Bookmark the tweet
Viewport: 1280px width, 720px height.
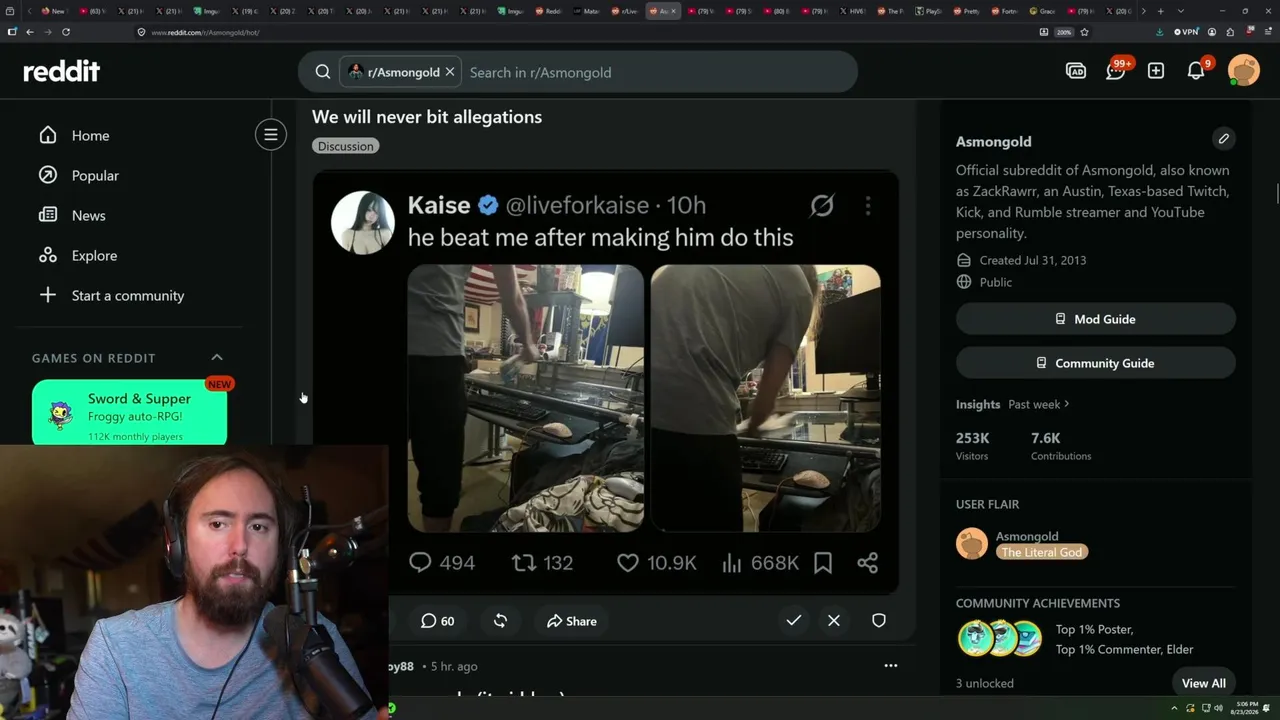pyautogui.click(x=823, y=563)
